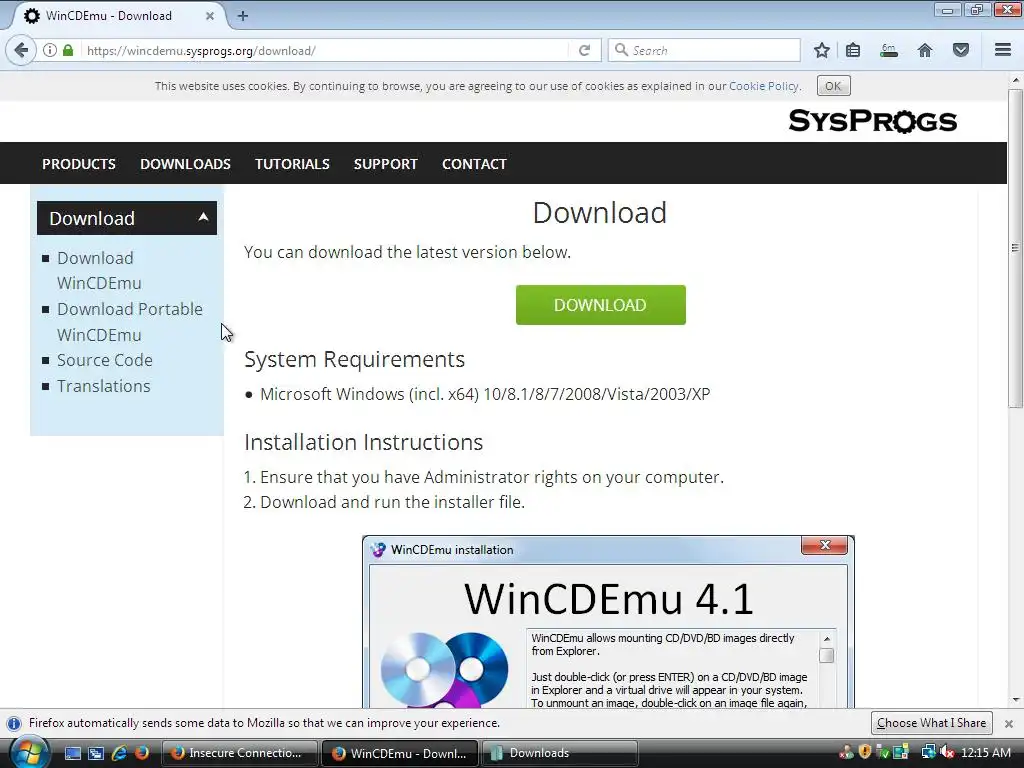Open the Source Code sidebar link

point(104,360)
